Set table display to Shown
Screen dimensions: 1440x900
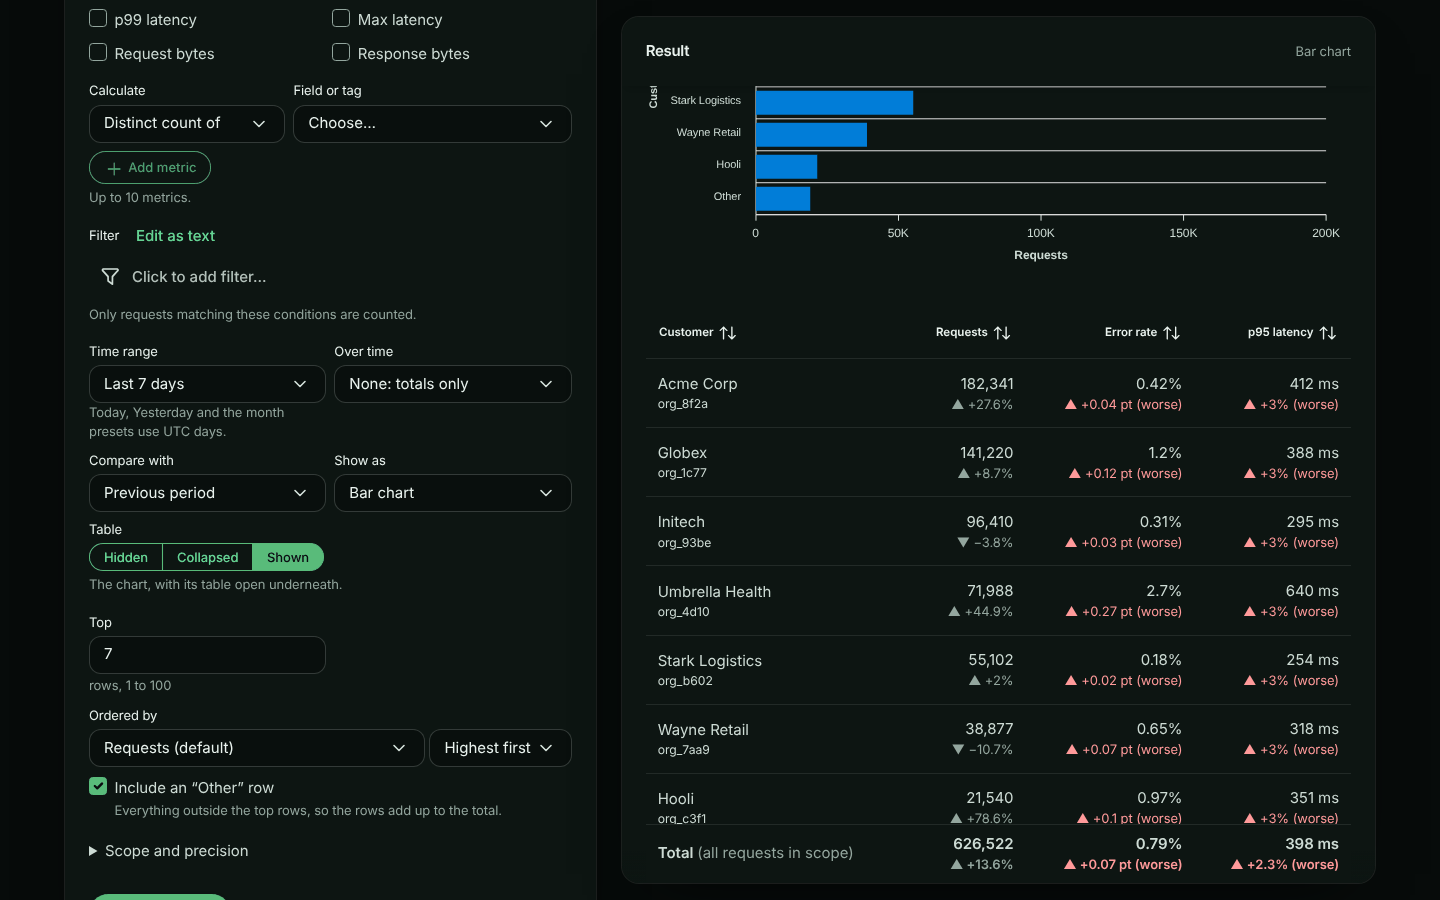point(288,557)
